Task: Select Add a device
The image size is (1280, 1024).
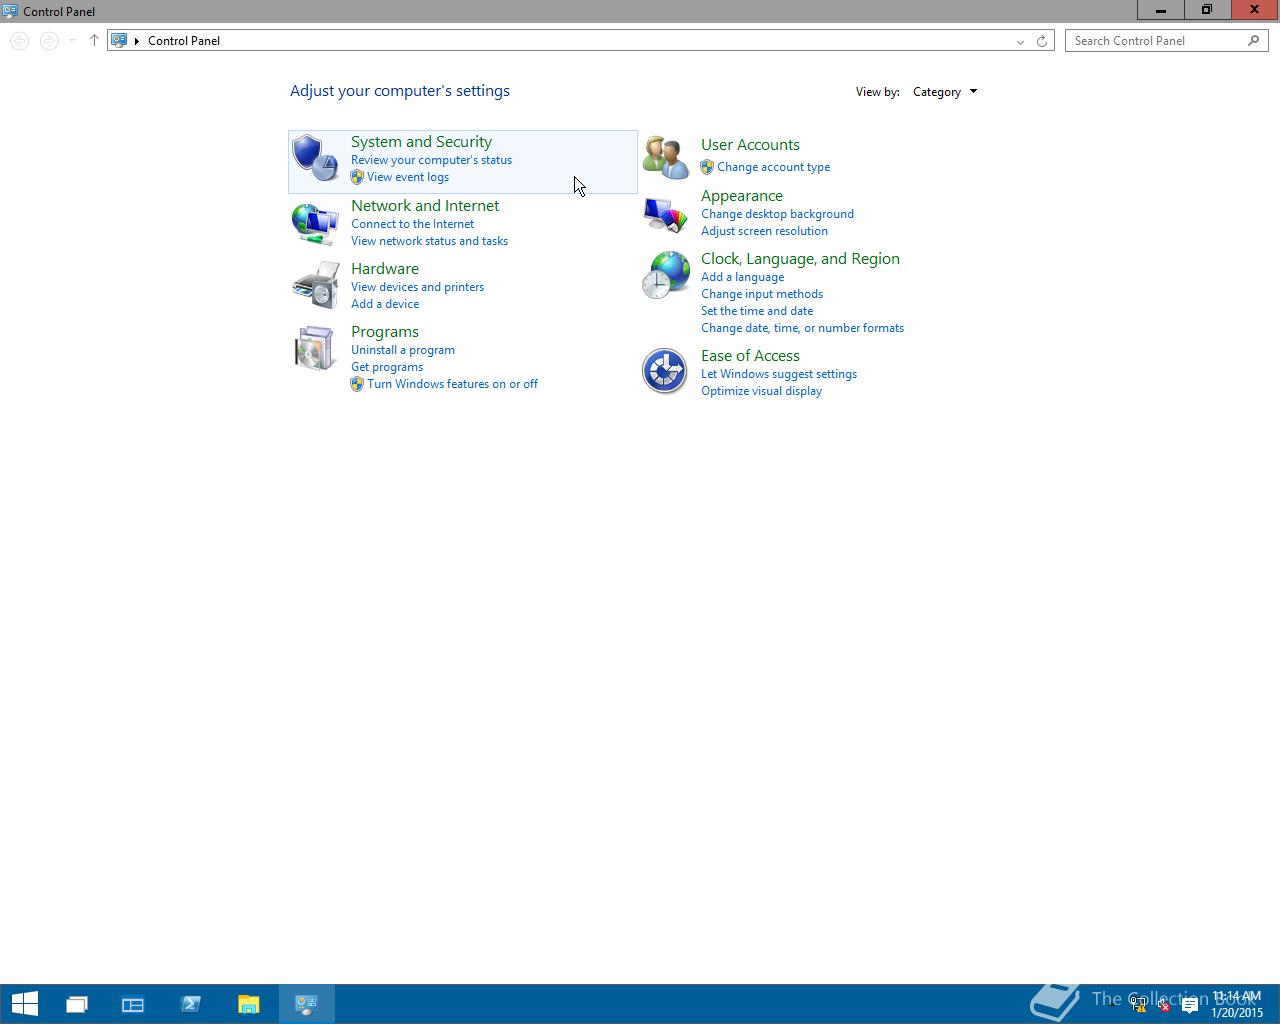Action: tap(385, 304)
